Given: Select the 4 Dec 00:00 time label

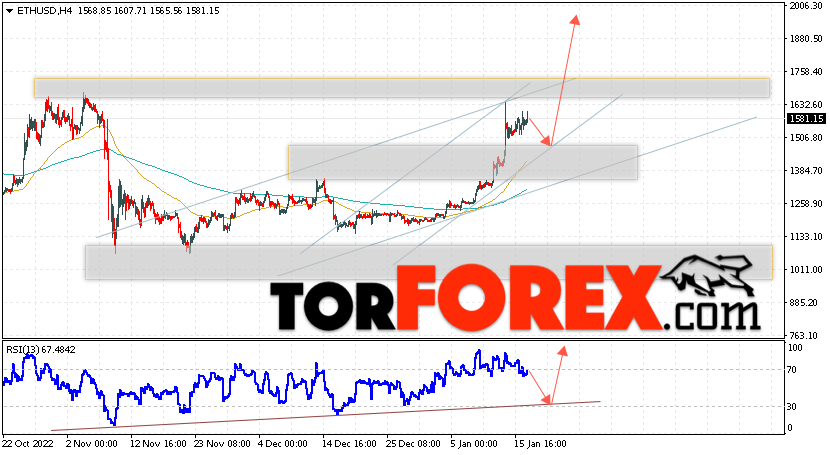Looking at the screenshot, I should (x=282, y=443).
